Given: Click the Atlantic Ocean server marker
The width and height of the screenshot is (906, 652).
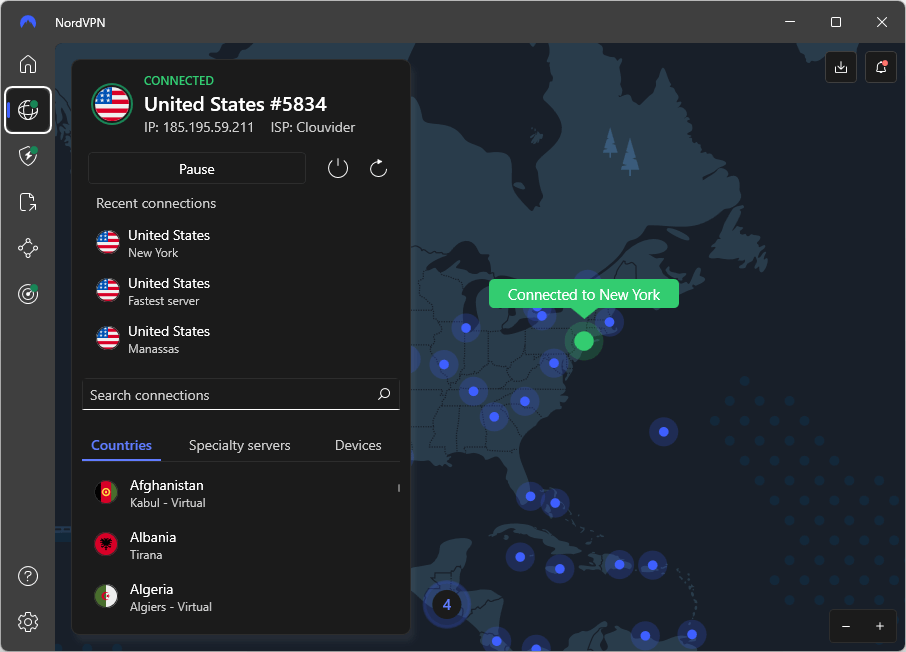Looking at the screenshot, I should click(x=663, y=432).
